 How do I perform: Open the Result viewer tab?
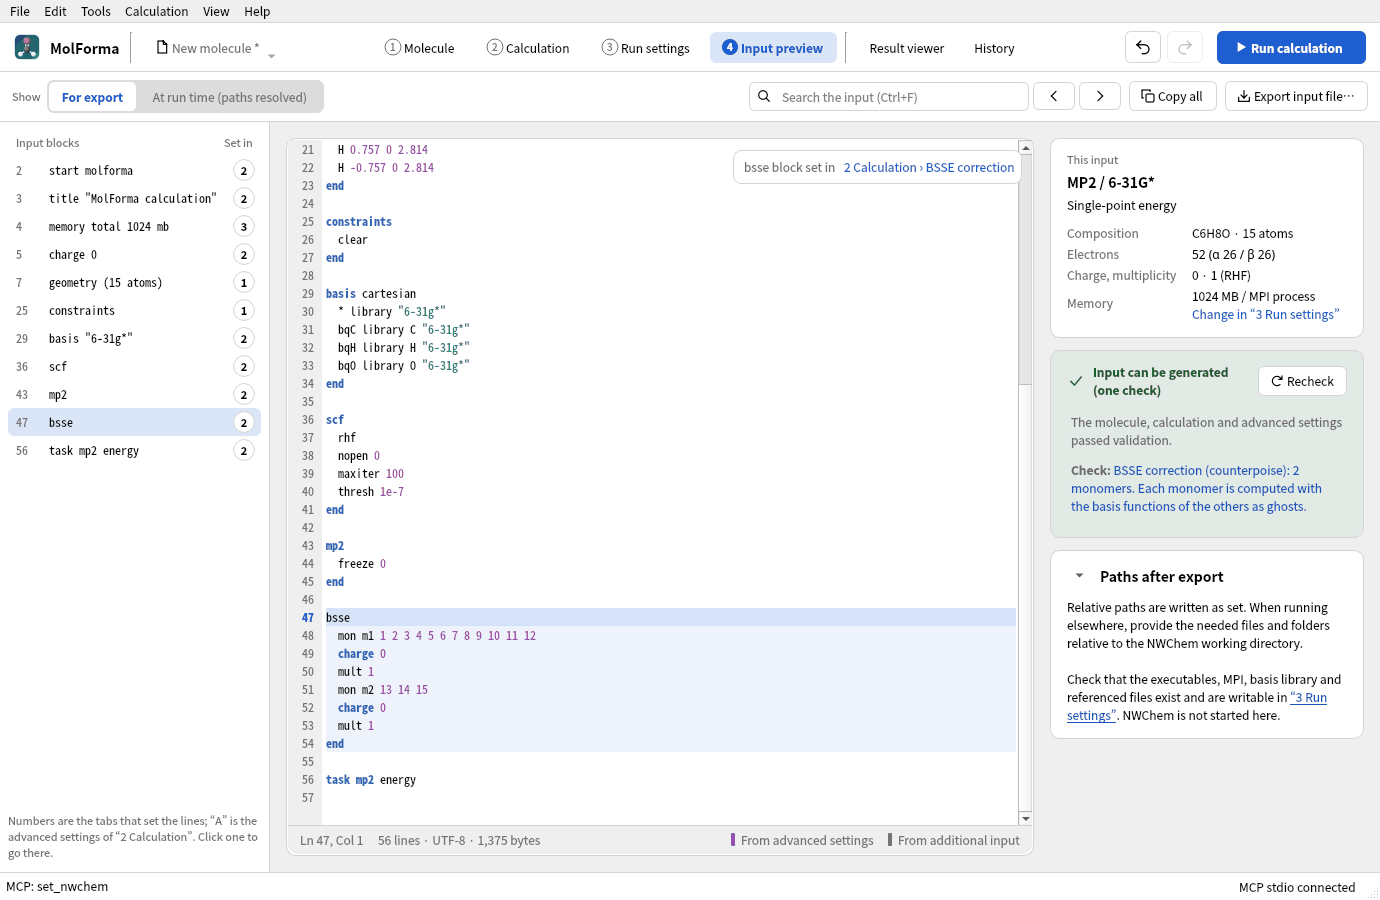pyautogui.click(x=907, y=48)
